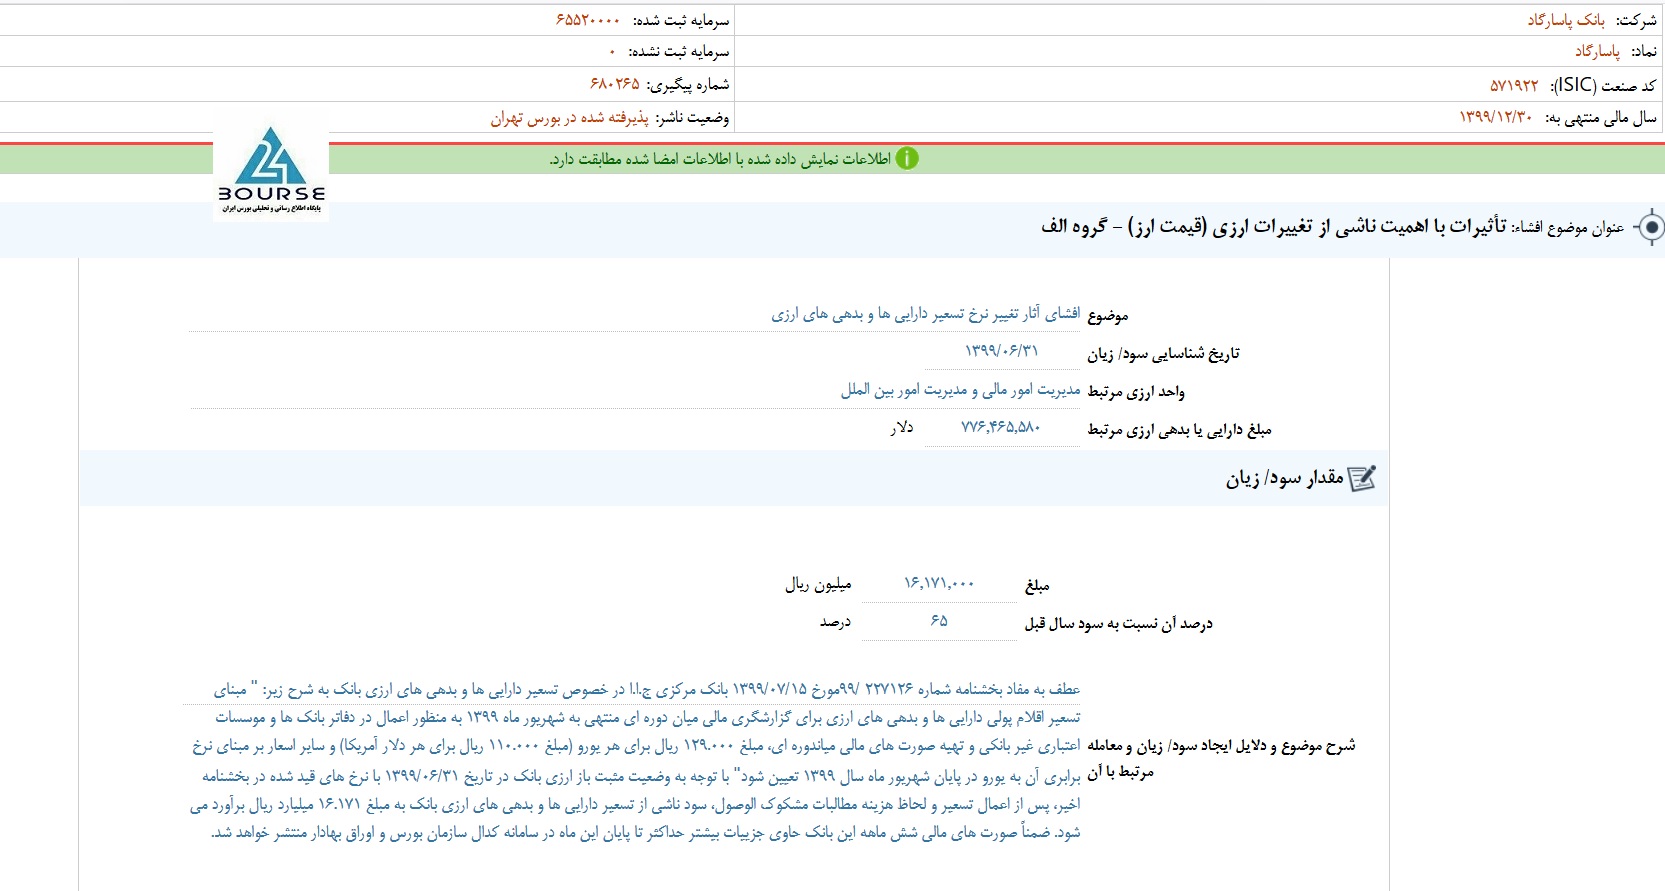Click description line starting عطف به مفاد بخشنامه

point(646,689)
